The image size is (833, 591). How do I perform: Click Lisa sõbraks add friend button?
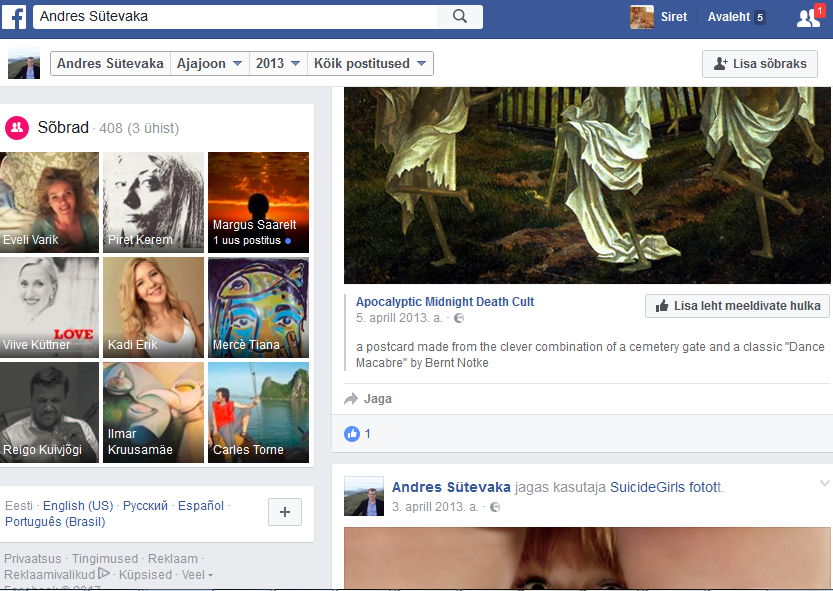click(760, 64)
